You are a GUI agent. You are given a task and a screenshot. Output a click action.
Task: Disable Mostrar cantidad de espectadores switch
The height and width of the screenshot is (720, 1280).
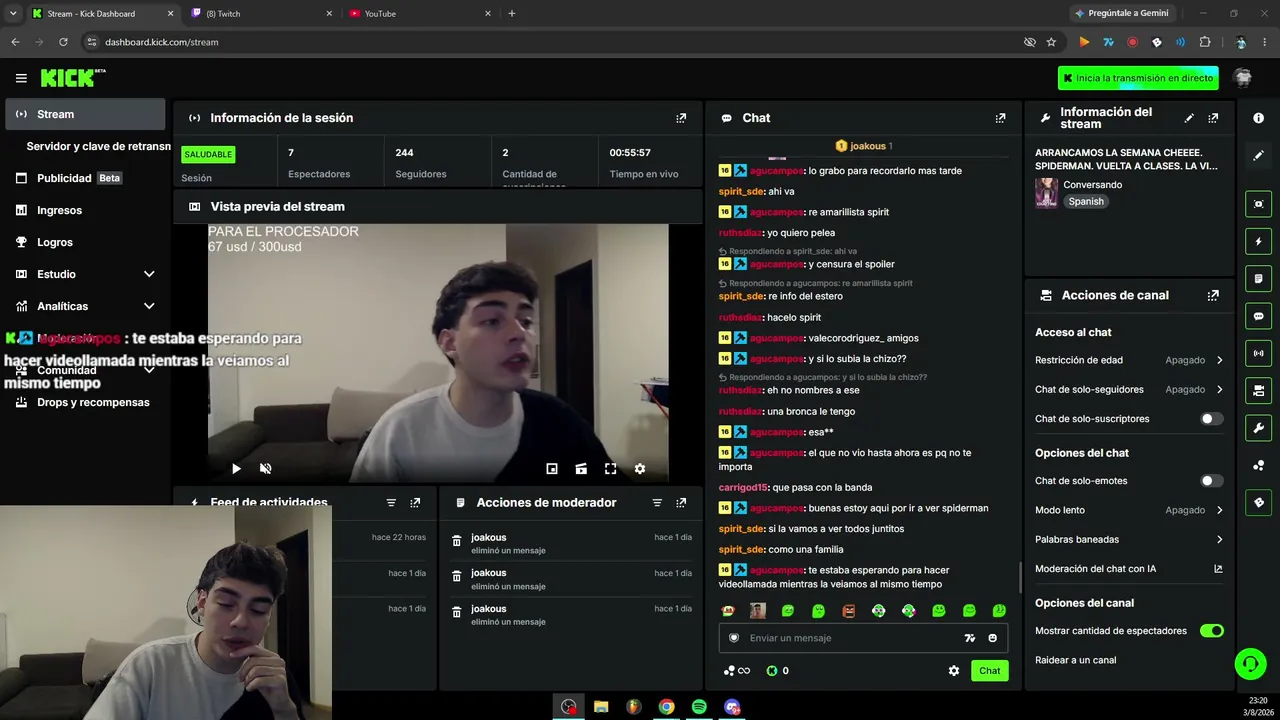click(x=1211, y=631)
